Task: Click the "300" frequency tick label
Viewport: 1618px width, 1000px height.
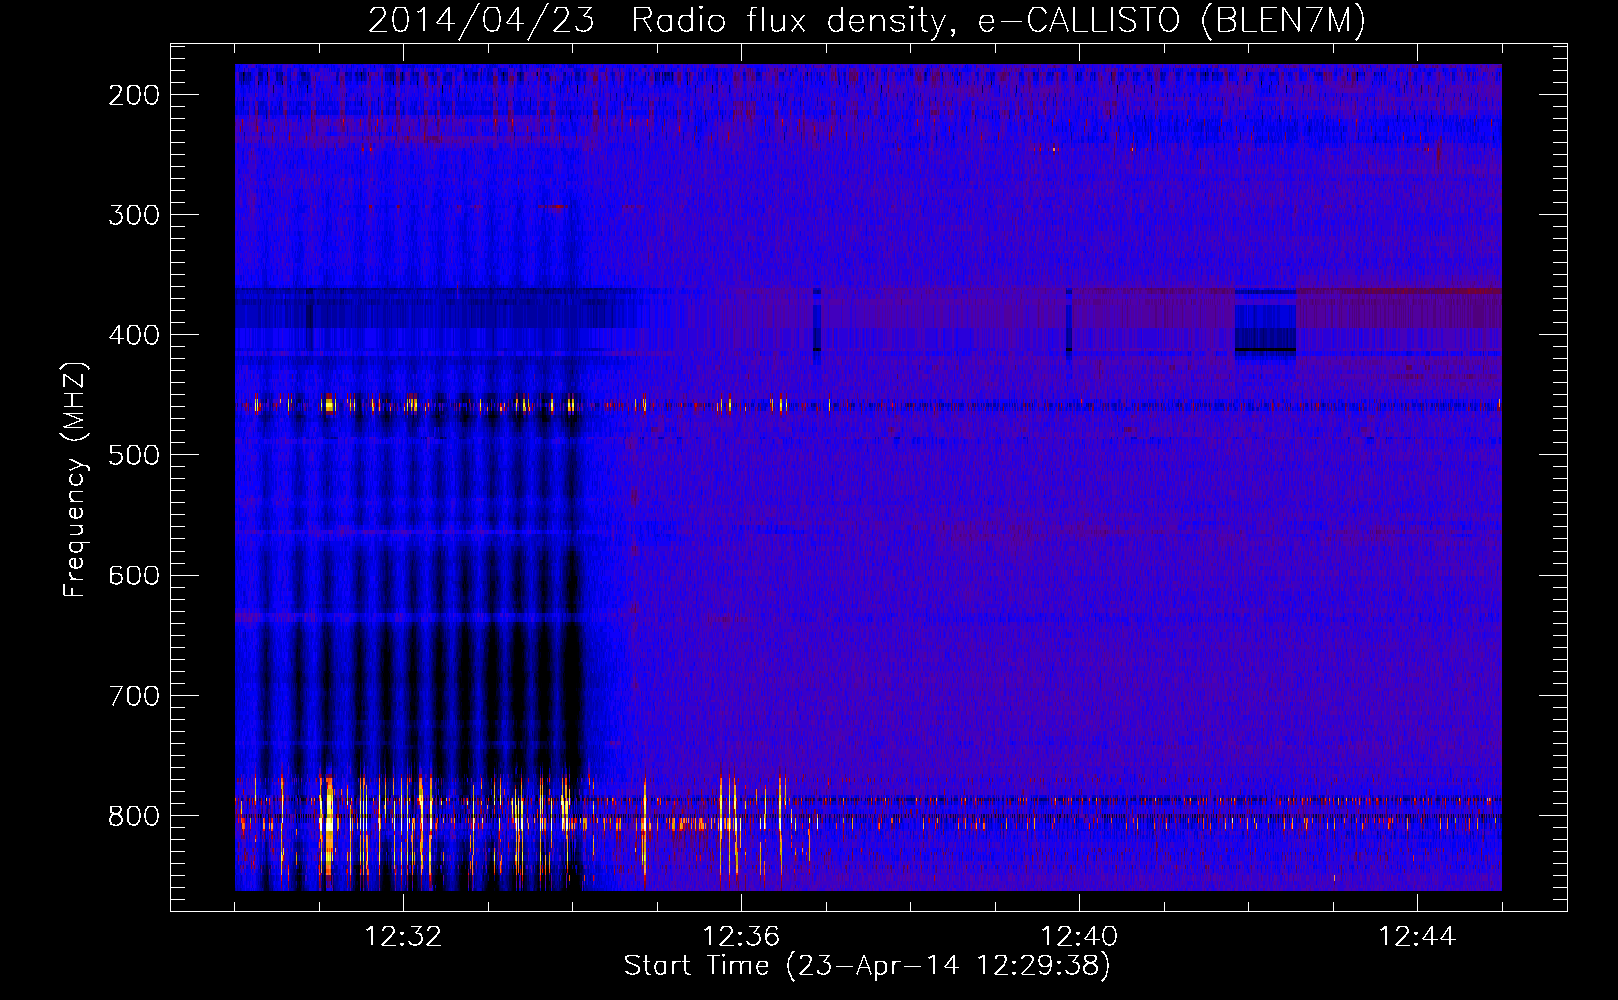Action: click(x=134, y=215)
